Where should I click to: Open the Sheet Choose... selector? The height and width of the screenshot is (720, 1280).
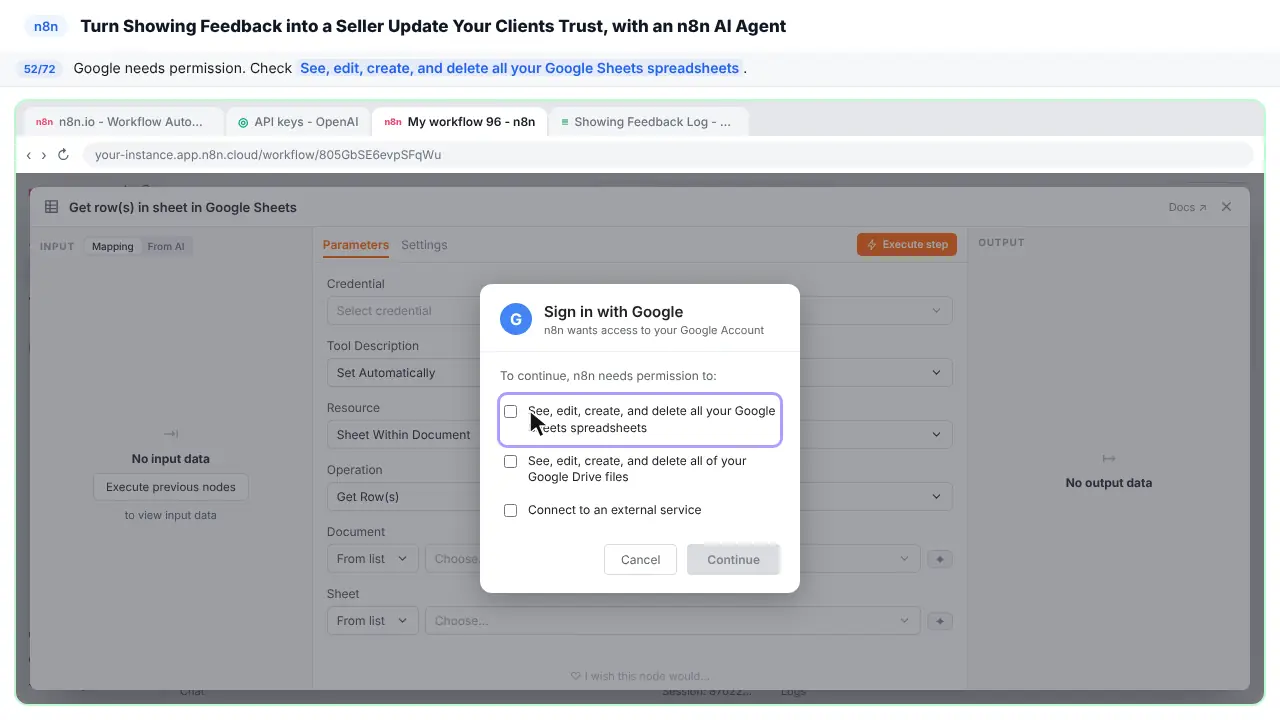671,621
